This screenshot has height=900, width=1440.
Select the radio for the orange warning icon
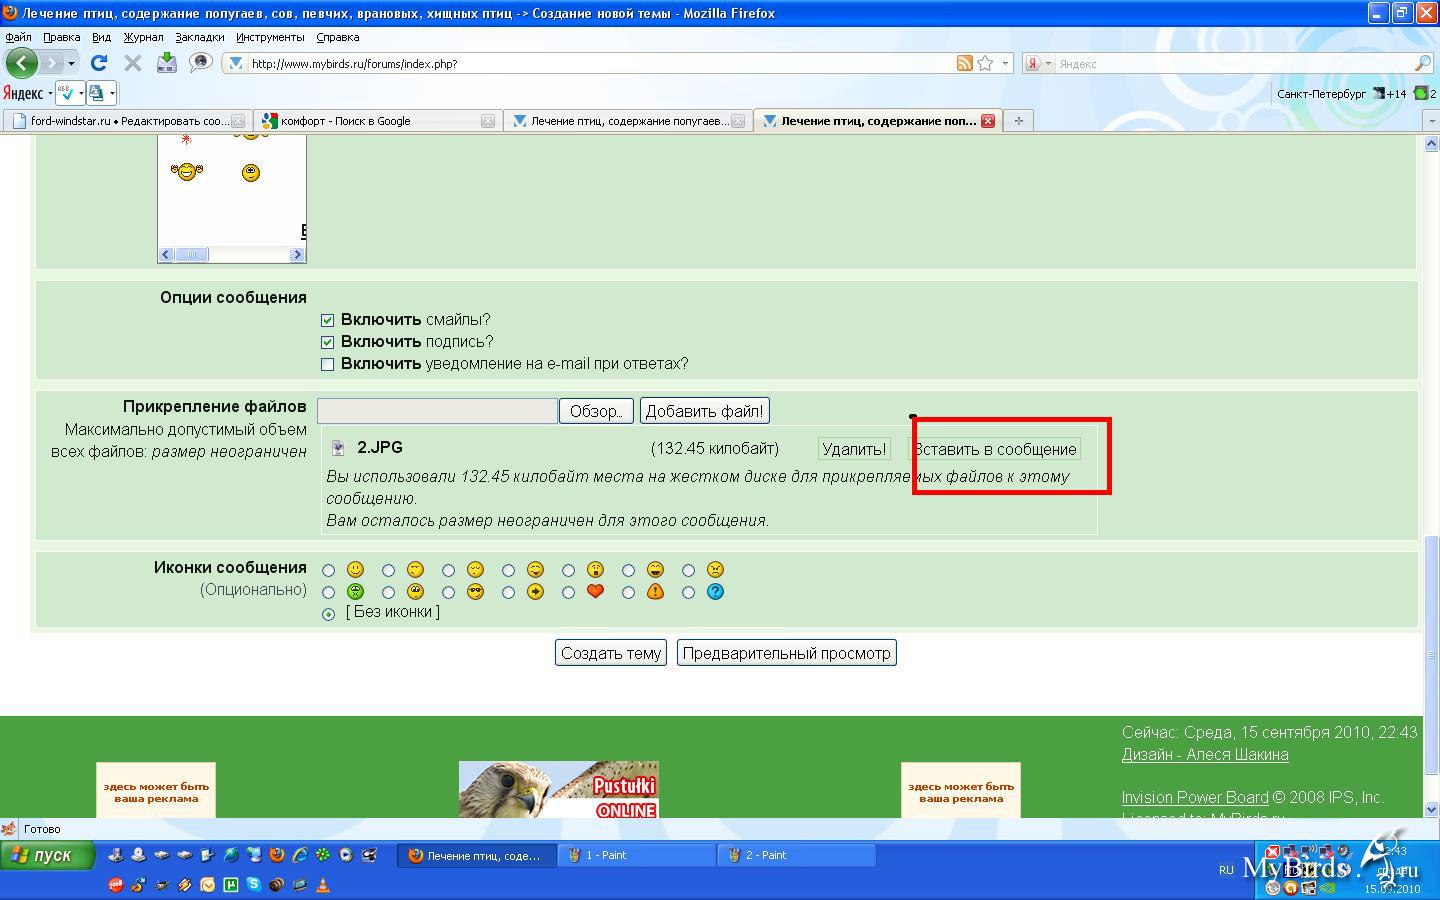(x=628, y=592)
